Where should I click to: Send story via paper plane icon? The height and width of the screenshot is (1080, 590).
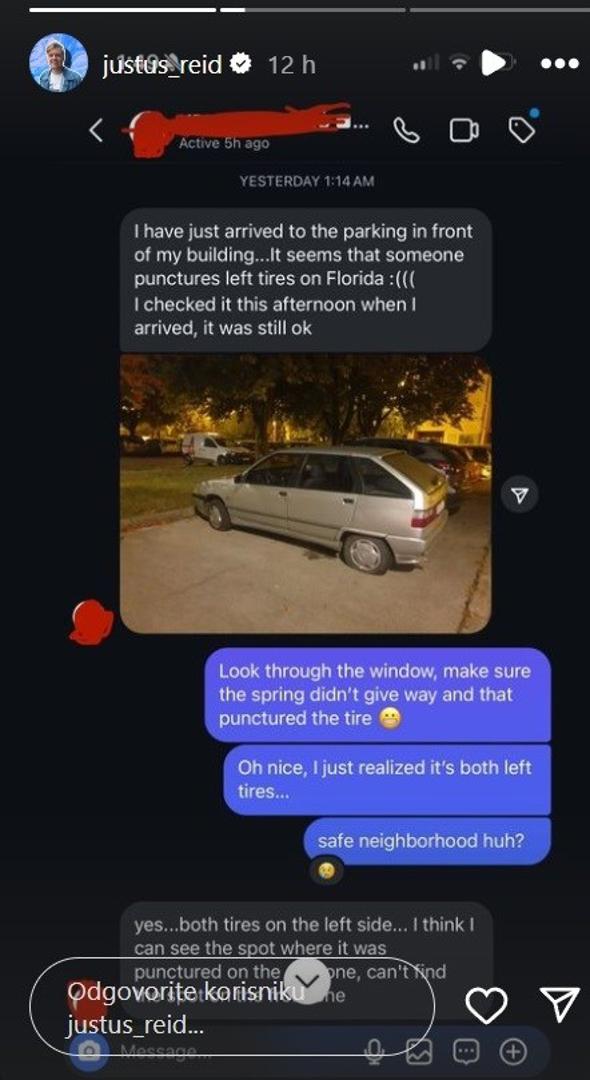point(559,1004)
